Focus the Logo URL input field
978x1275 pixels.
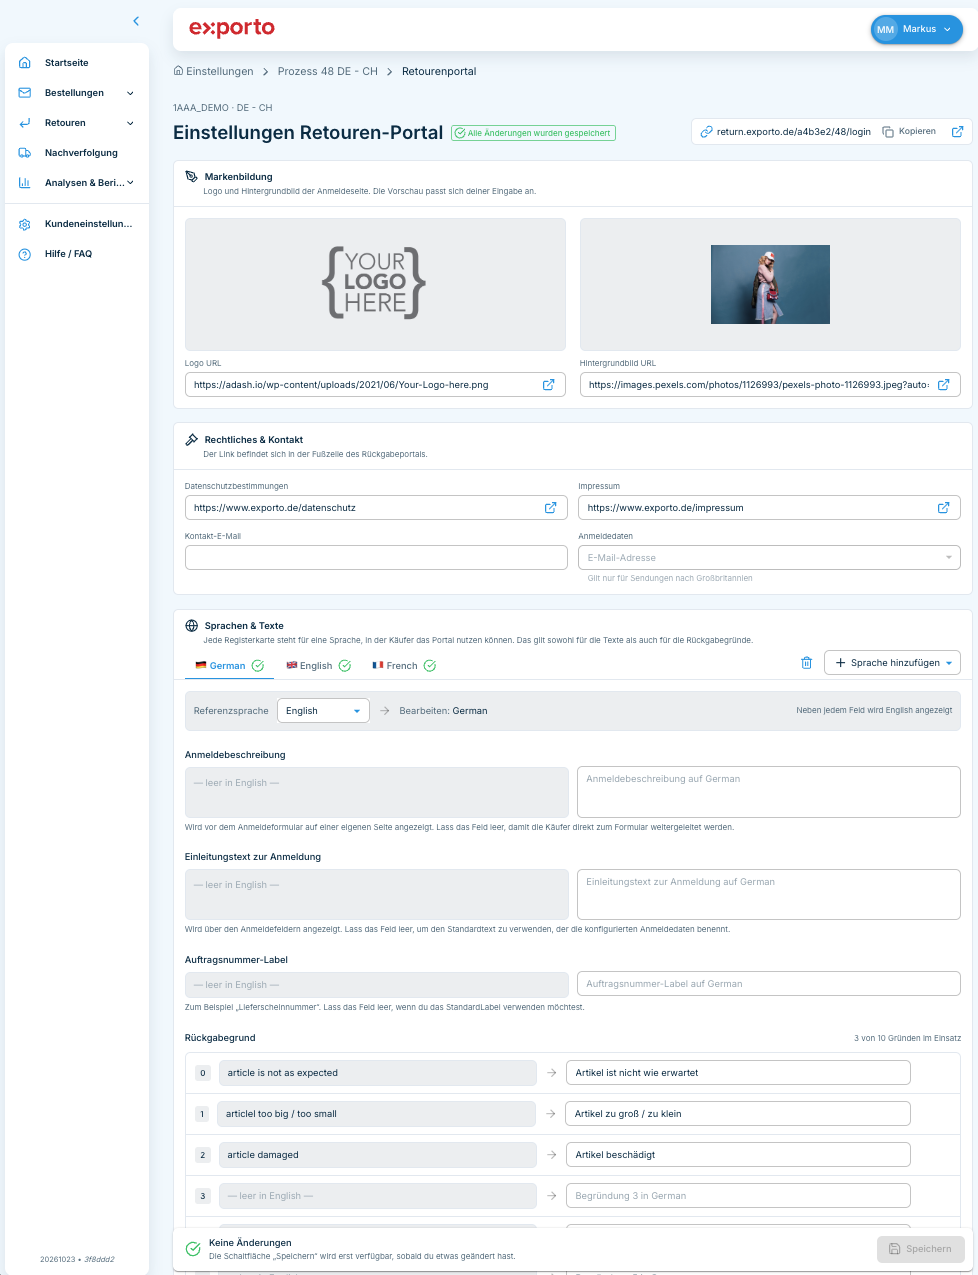pos(375,385)
